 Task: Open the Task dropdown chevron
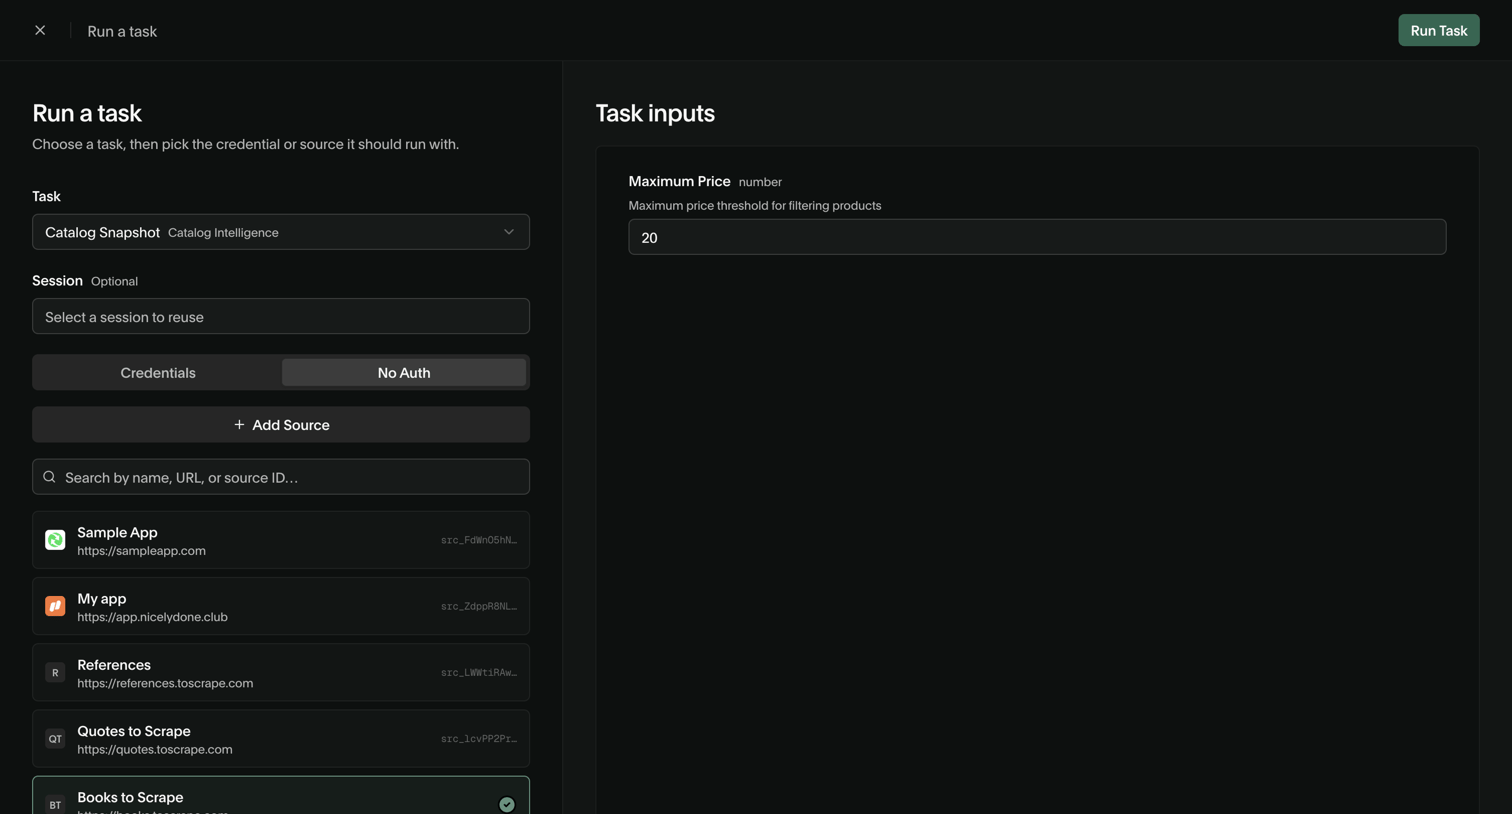pos(509,232)
